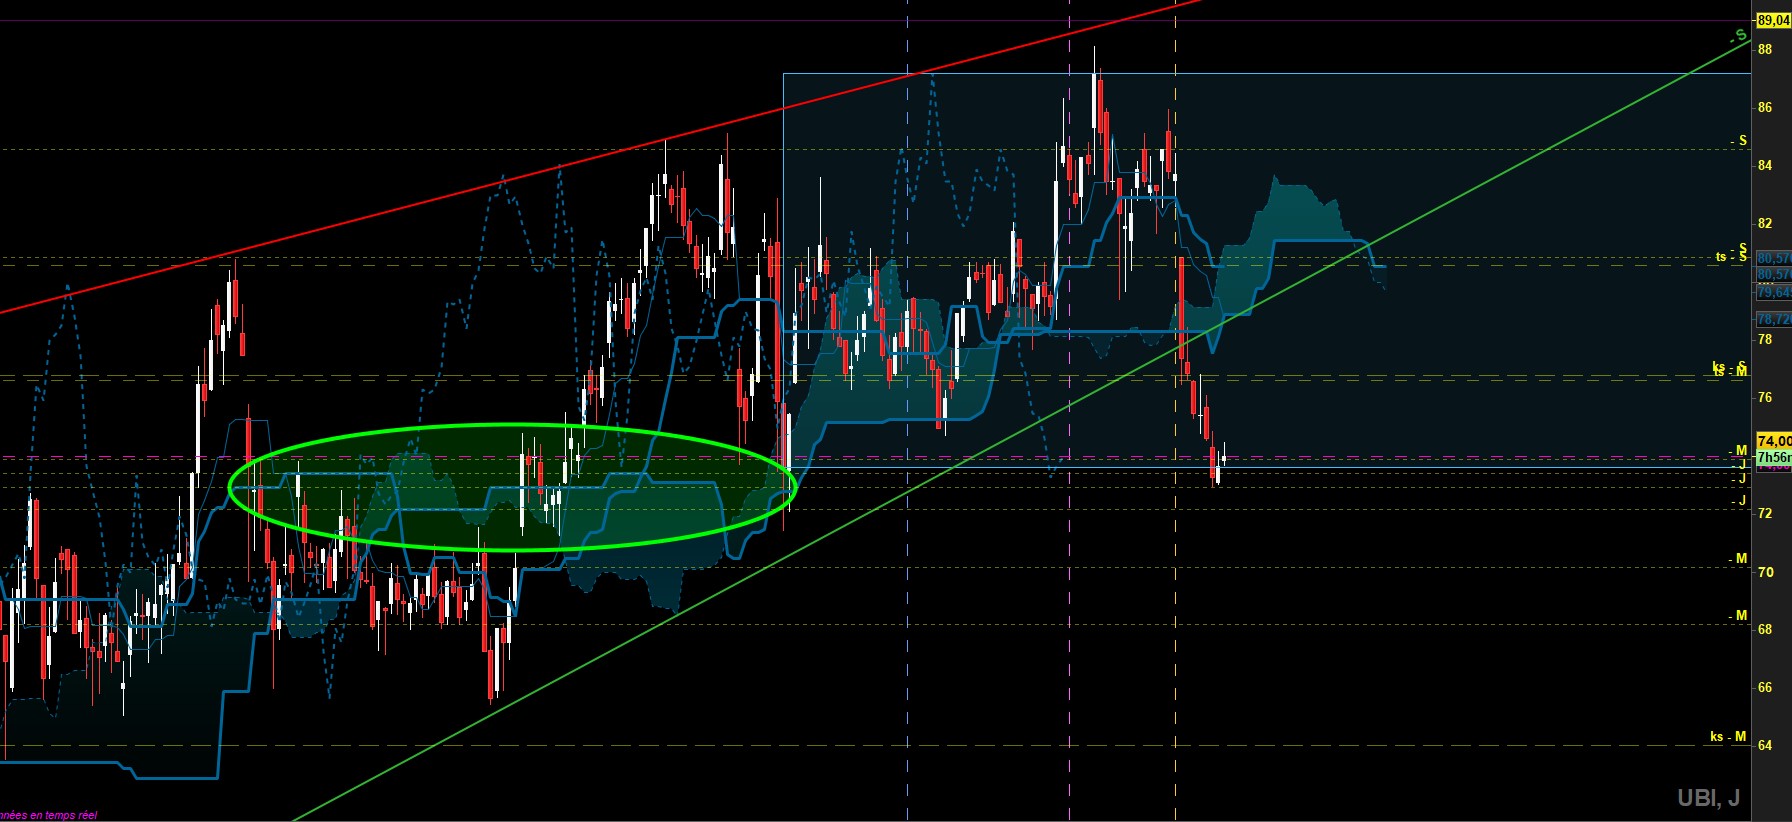Screen dimensions: 1792x822
Task: Click the 'données en temps réel' text
Action: [48, 815]
